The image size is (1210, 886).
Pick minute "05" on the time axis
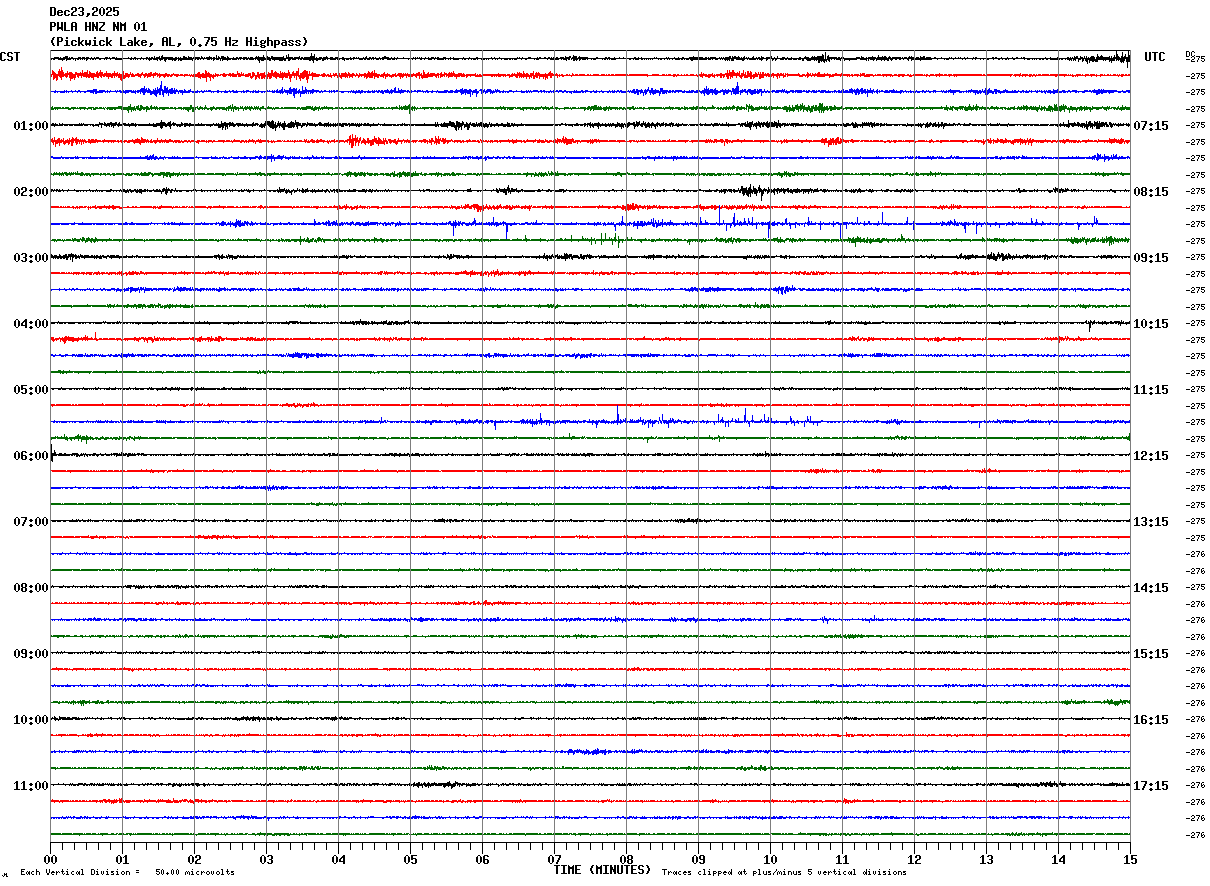tap(410, 859)
